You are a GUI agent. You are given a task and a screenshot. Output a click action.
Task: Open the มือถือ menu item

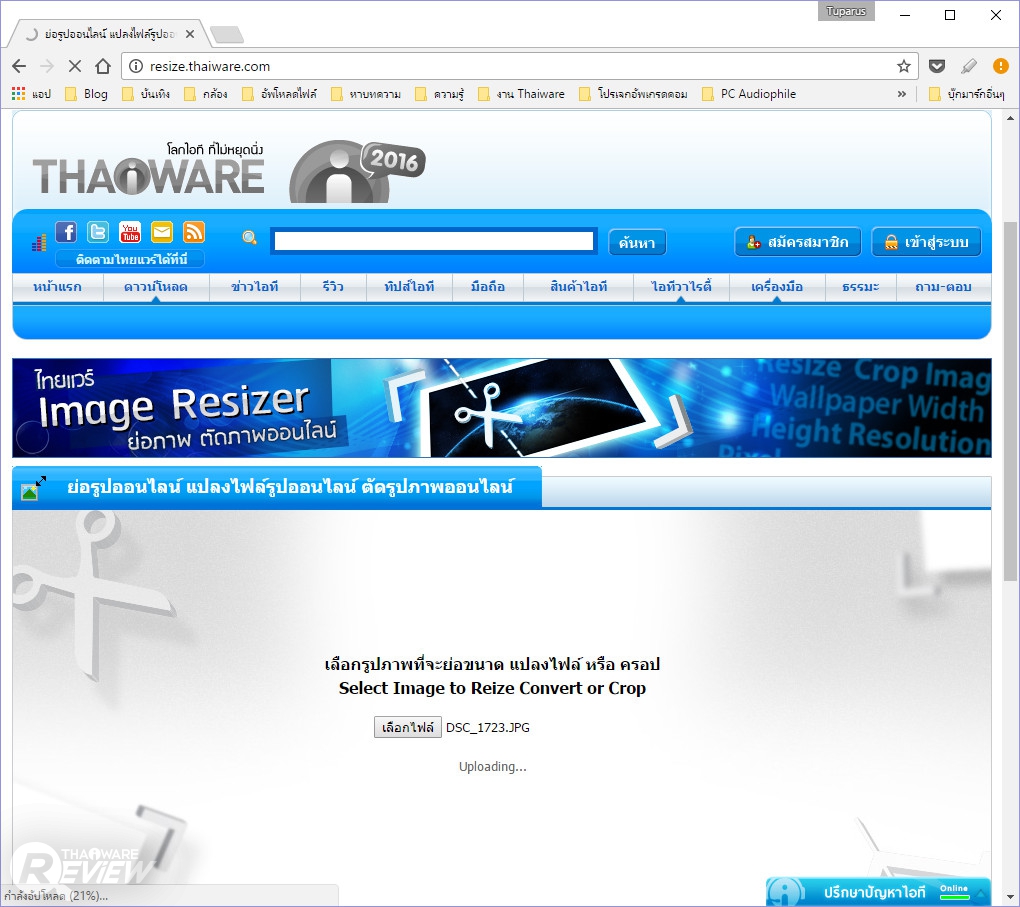pos(488,287)
